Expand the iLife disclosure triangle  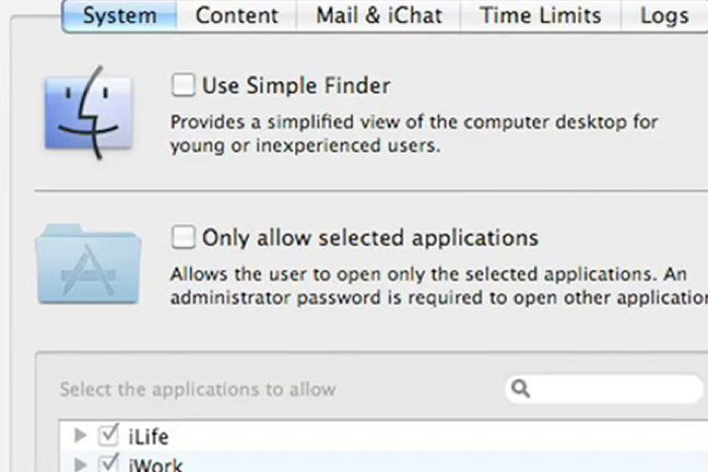80,435
